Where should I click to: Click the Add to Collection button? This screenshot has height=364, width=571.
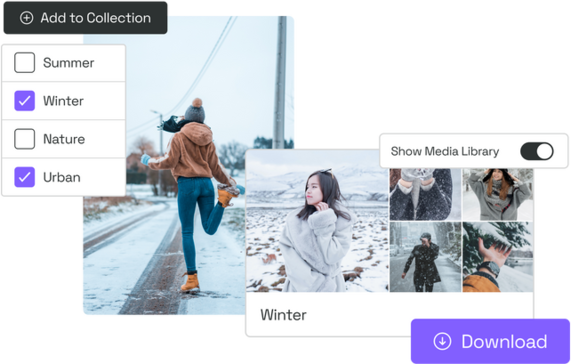pyautogui.click(x=86, y=18)
